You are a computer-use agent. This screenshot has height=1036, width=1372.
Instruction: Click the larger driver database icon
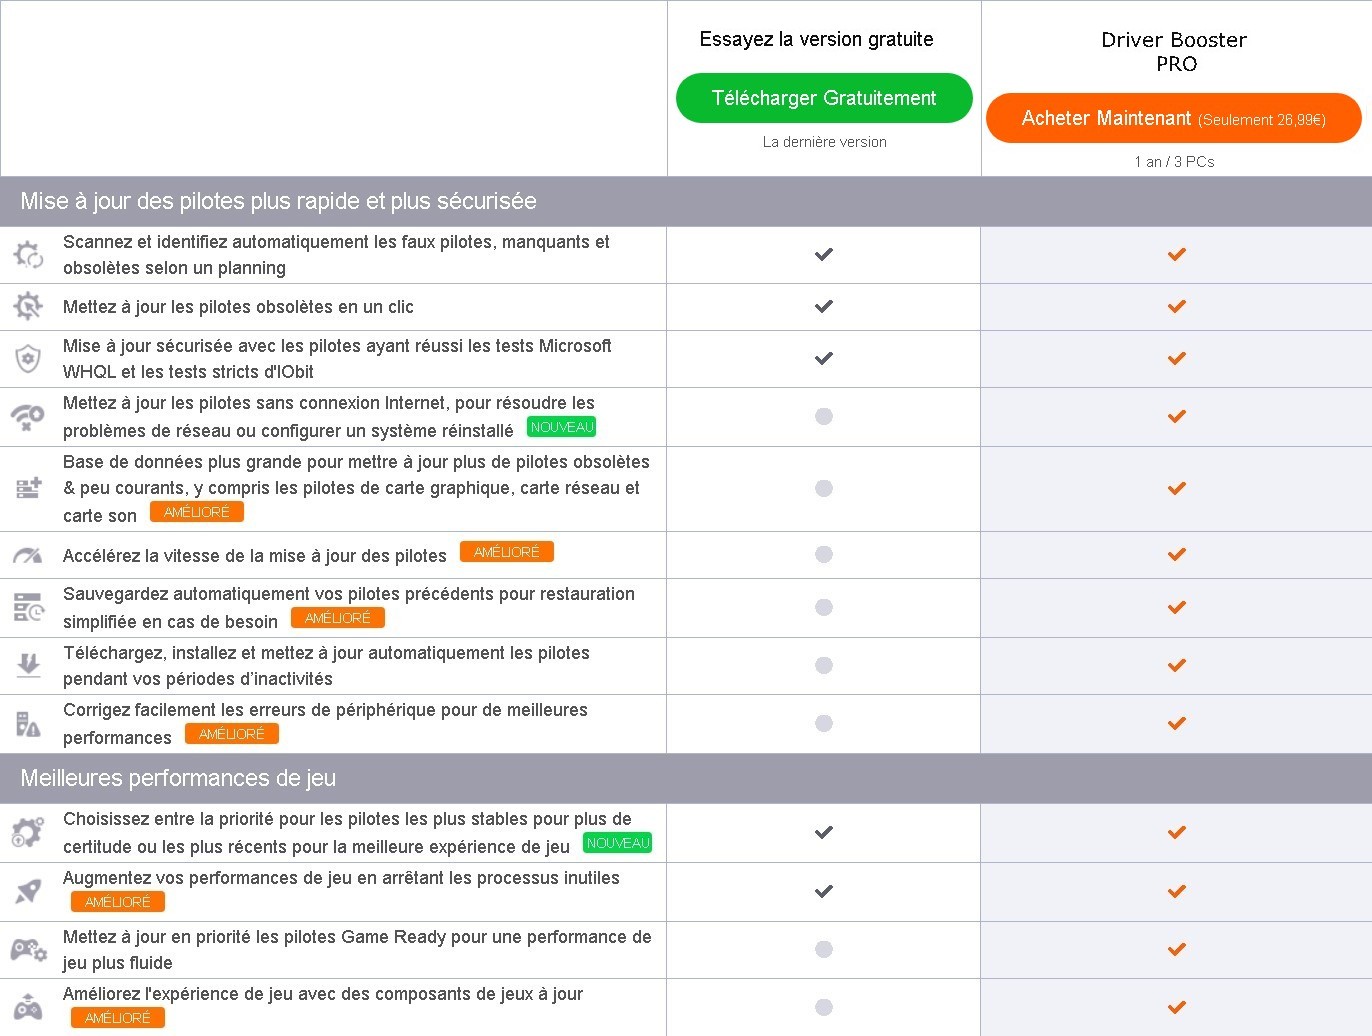click(28, 488)
